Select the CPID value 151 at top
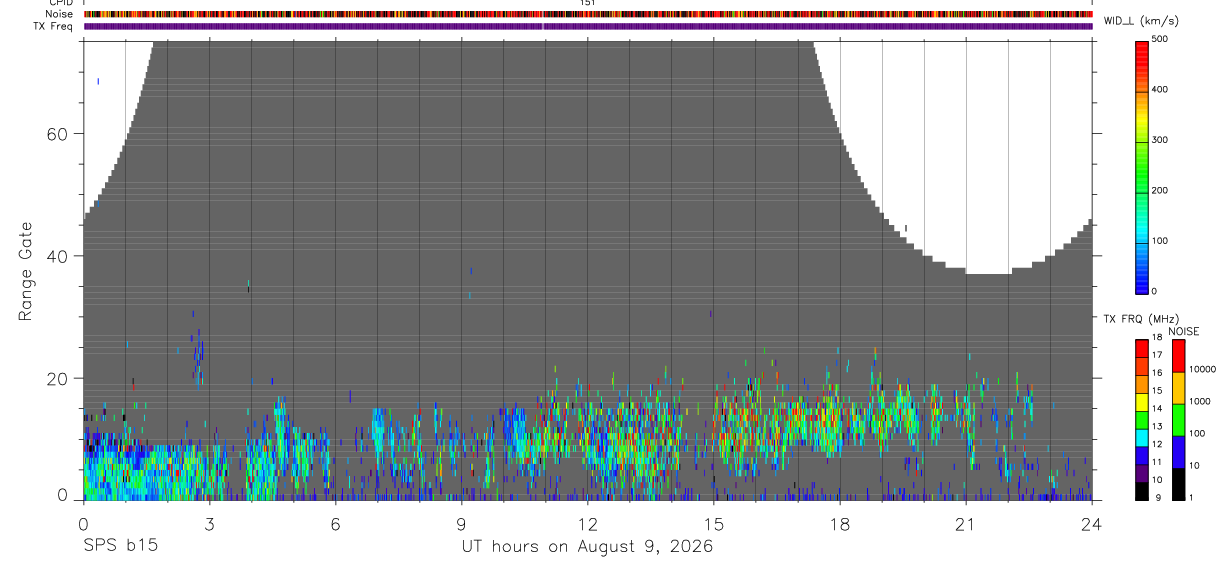 tap(587, 3)
